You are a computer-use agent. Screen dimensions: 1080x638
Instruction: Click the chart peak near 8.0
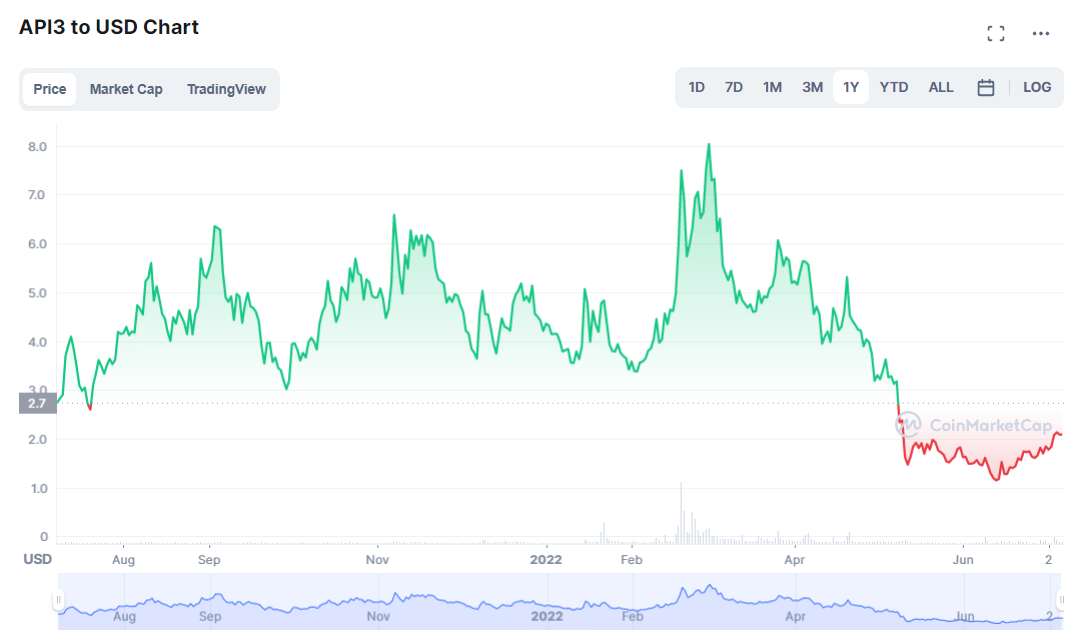coord(709,145)
